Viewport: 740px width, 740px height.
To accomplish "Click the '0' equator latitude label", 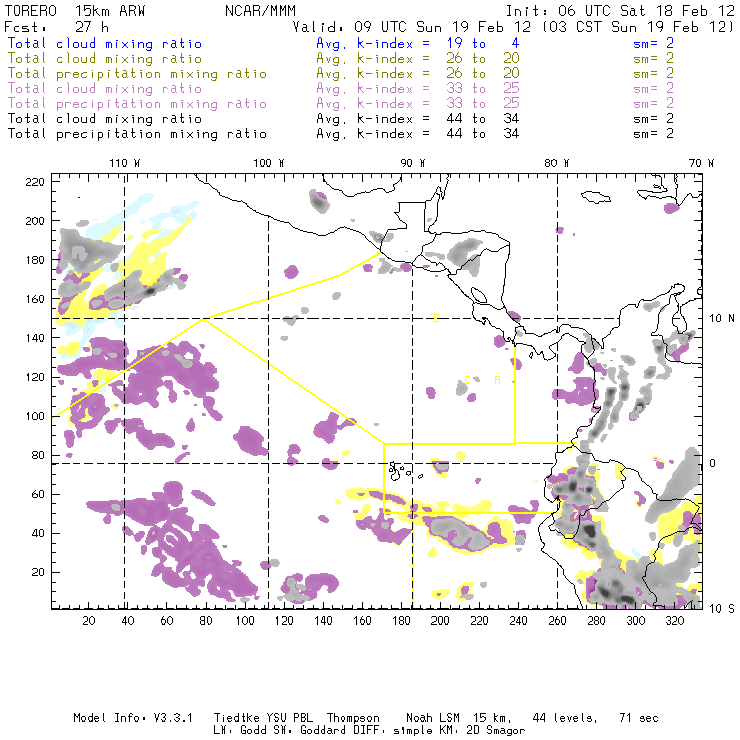I will click(x=713, y=463).
